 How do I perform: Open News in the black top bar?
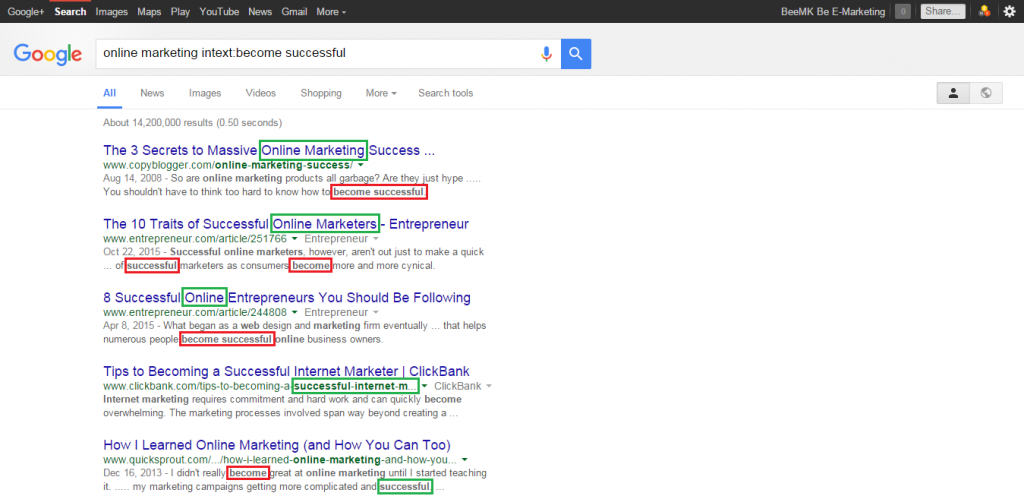tap(260, 12)
